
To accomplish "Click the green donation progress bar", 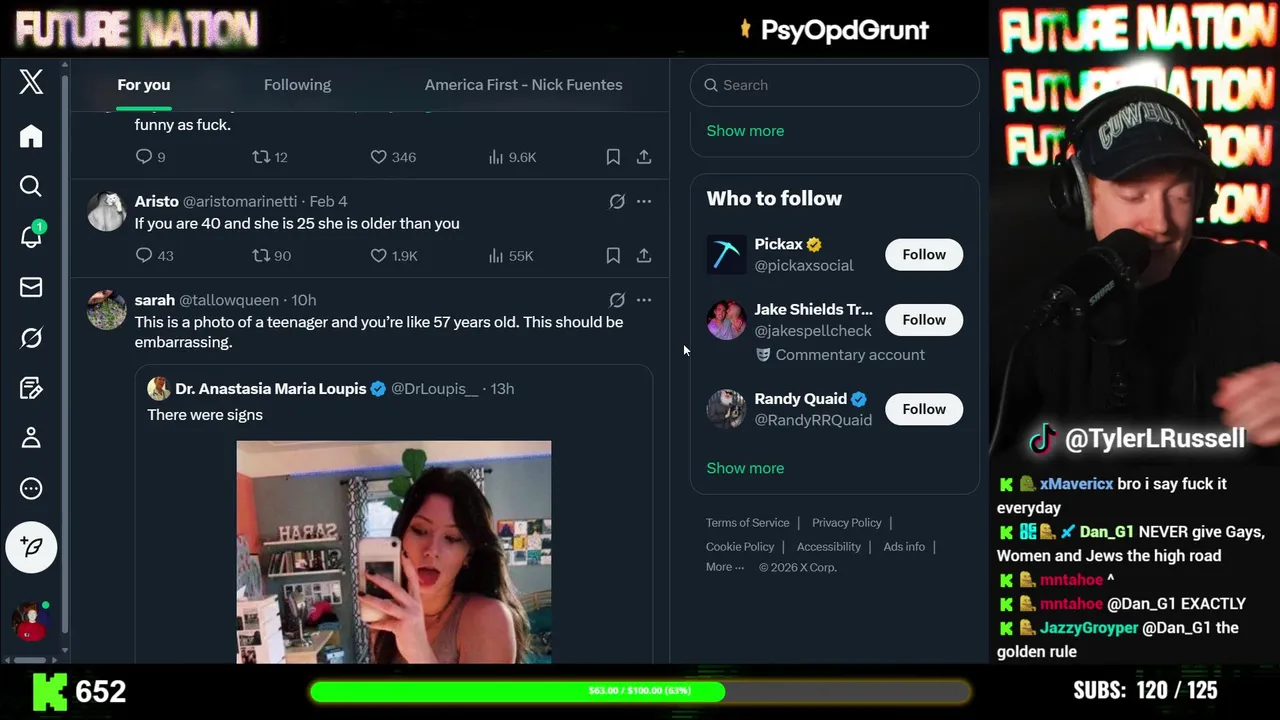I will [x=640, y=691].
